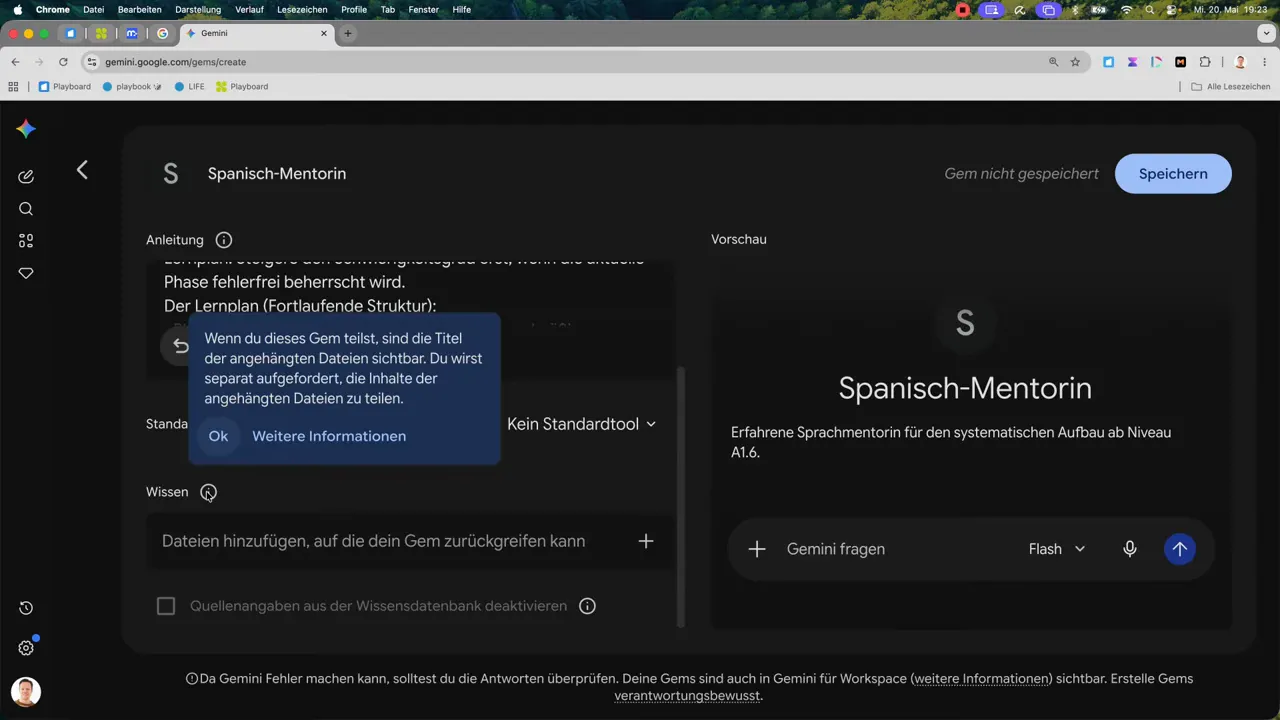Switch to the Google tab

(x=163, y=33)
